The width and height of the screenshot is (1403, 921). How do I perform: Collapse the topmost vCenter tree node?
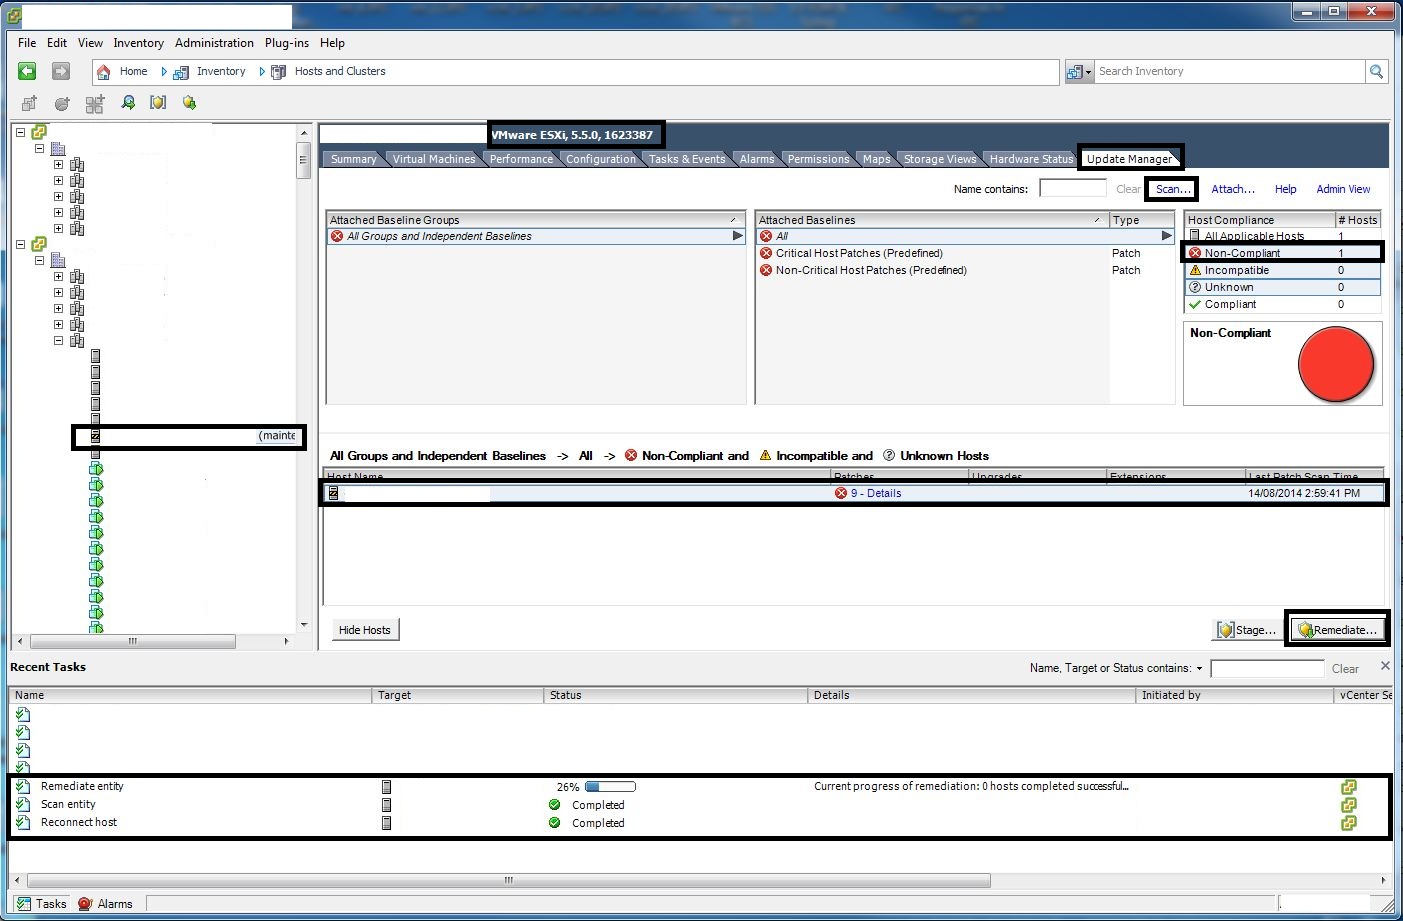[x=20, y=132]
